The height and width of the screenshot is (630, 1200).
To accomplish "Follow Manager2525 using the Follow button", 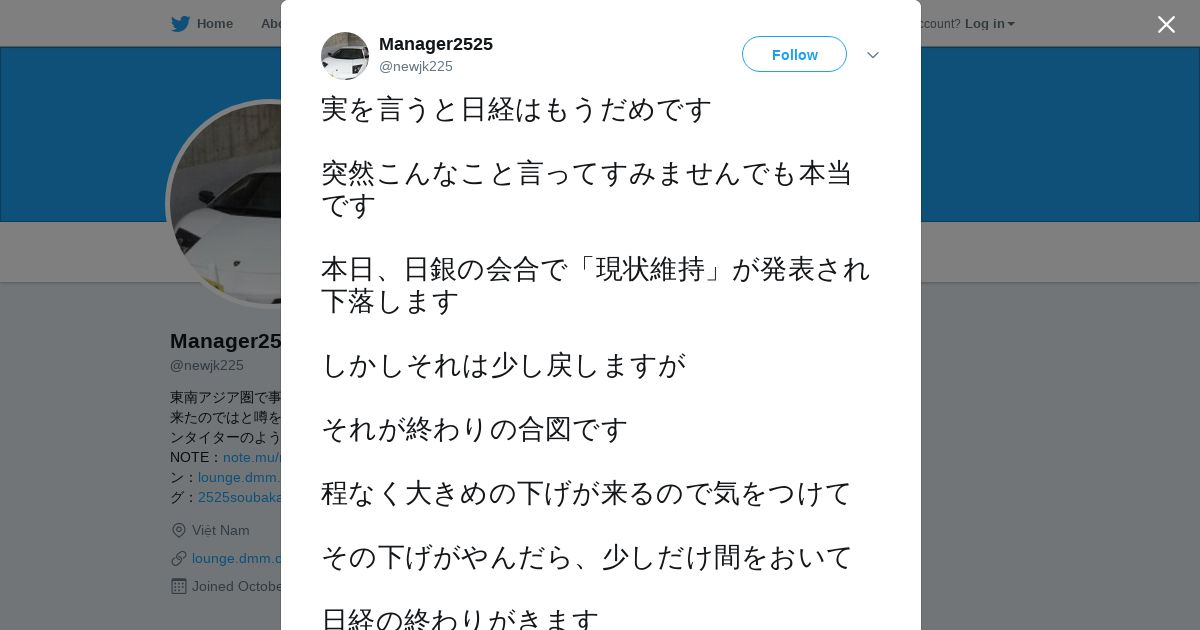I will point(794,54).
